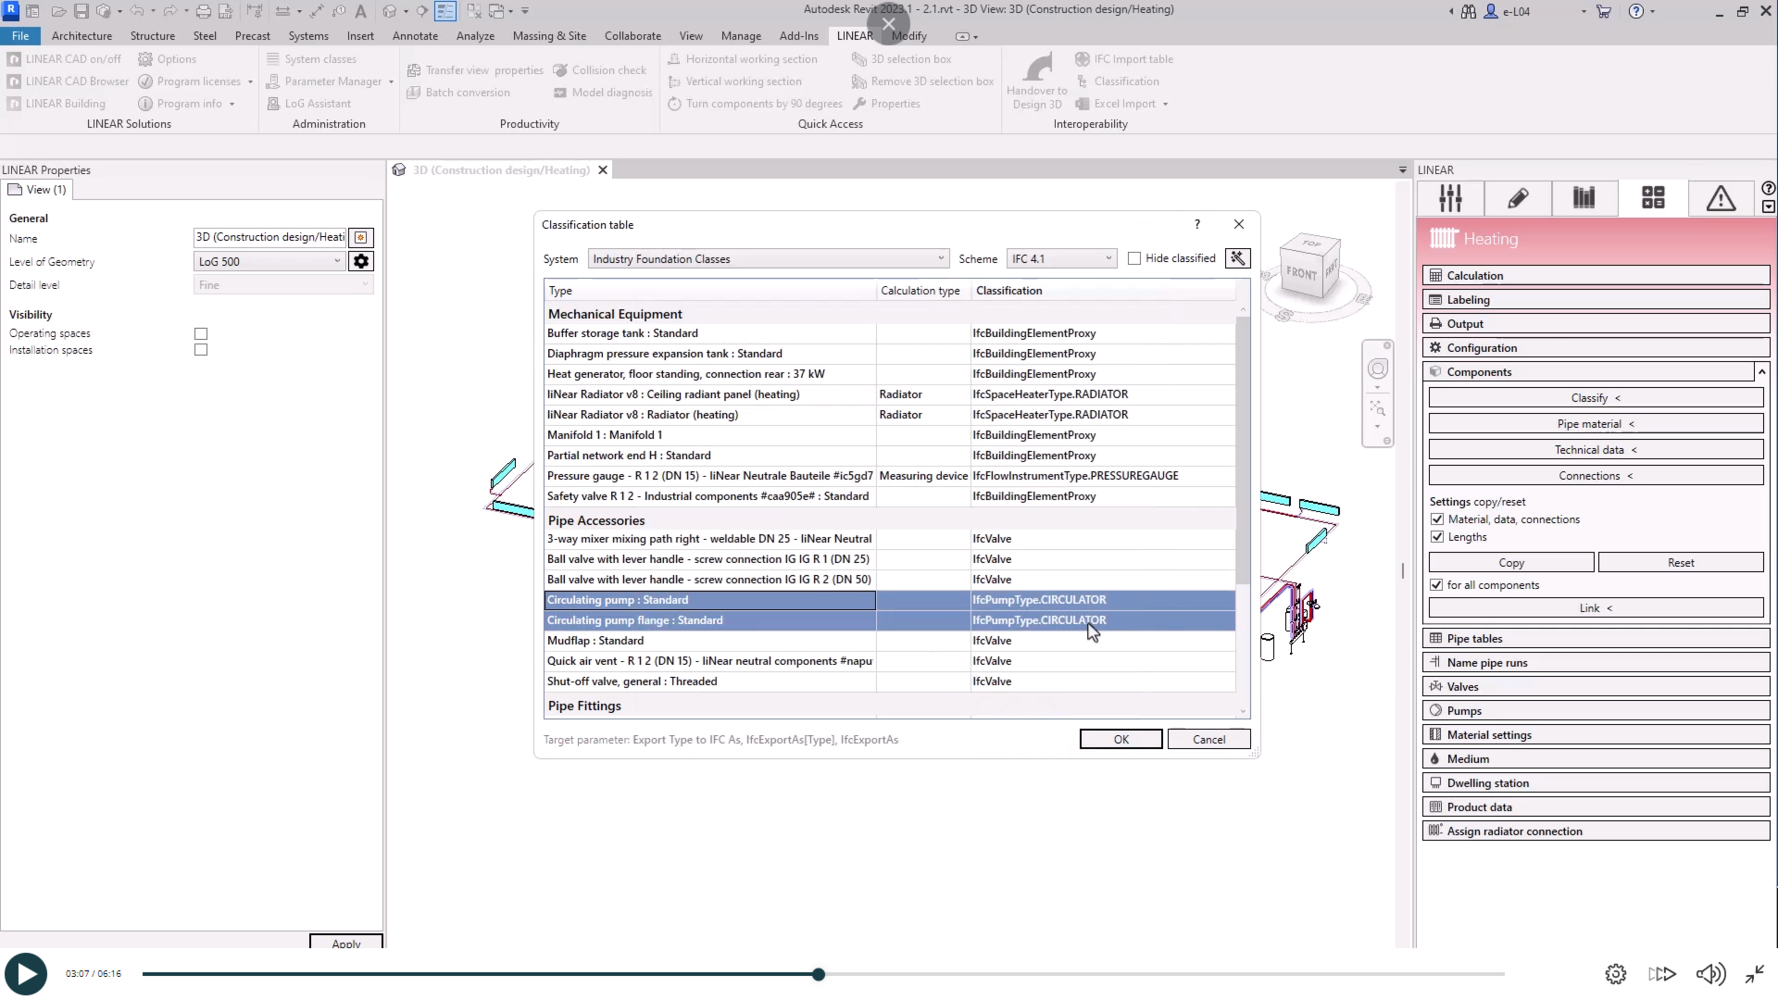This screenshot has width=1778, height=1000.
Task: Enable the Hide classified checkbox
Action: [x=1134, y=258]
